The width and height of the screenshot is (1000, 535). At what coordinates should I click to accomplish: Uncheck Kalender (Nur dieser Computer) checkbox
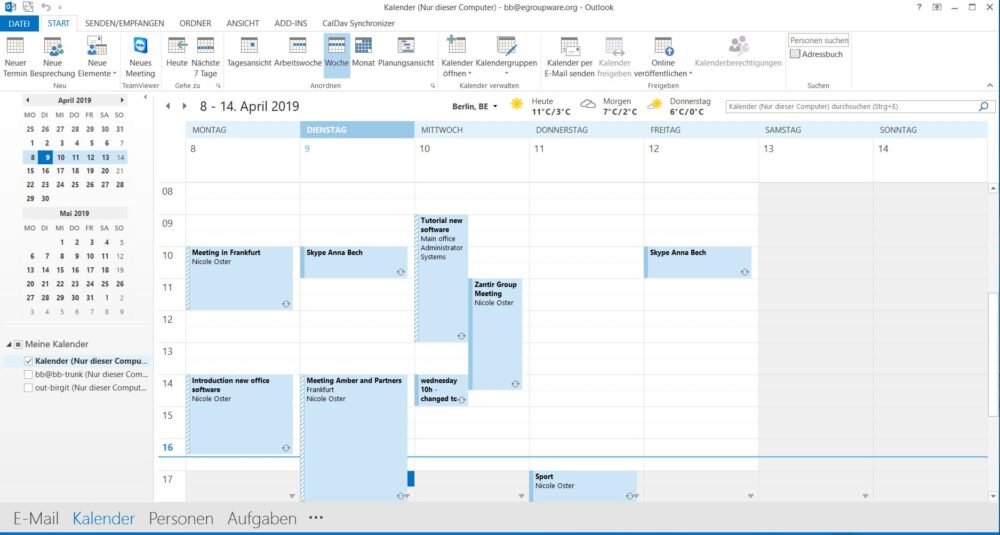click(x=28, y=361)
